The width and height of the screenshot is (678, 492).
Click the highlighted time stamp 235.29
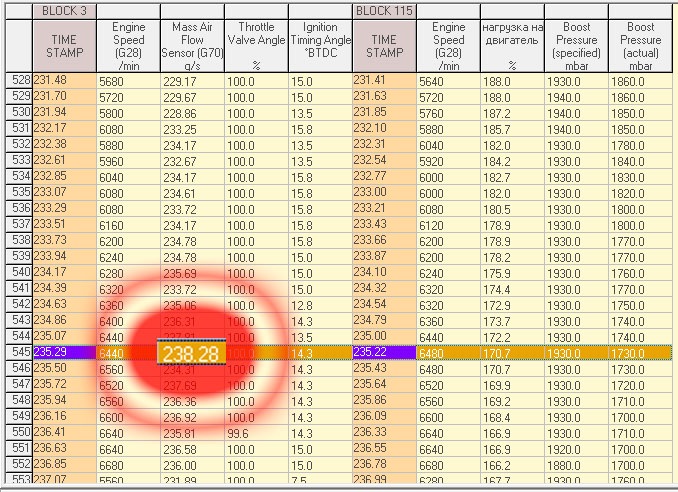click(x=64, y=353)
